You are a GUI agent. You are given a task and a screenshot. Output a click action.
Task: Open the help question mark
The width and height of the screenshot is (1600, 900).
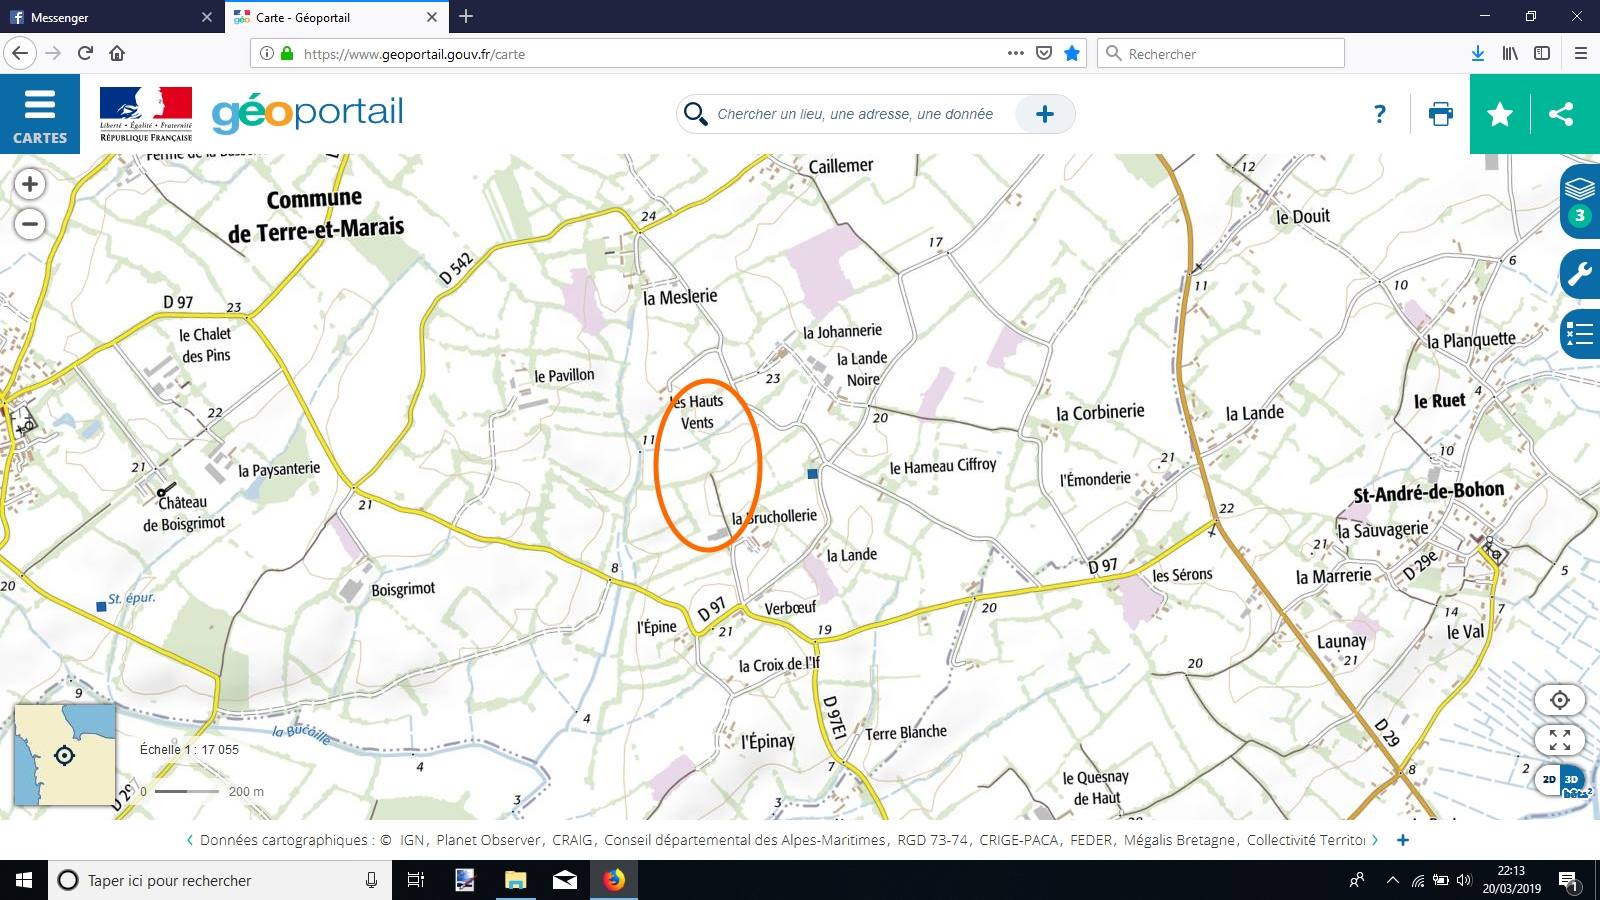click(1380, 114)
